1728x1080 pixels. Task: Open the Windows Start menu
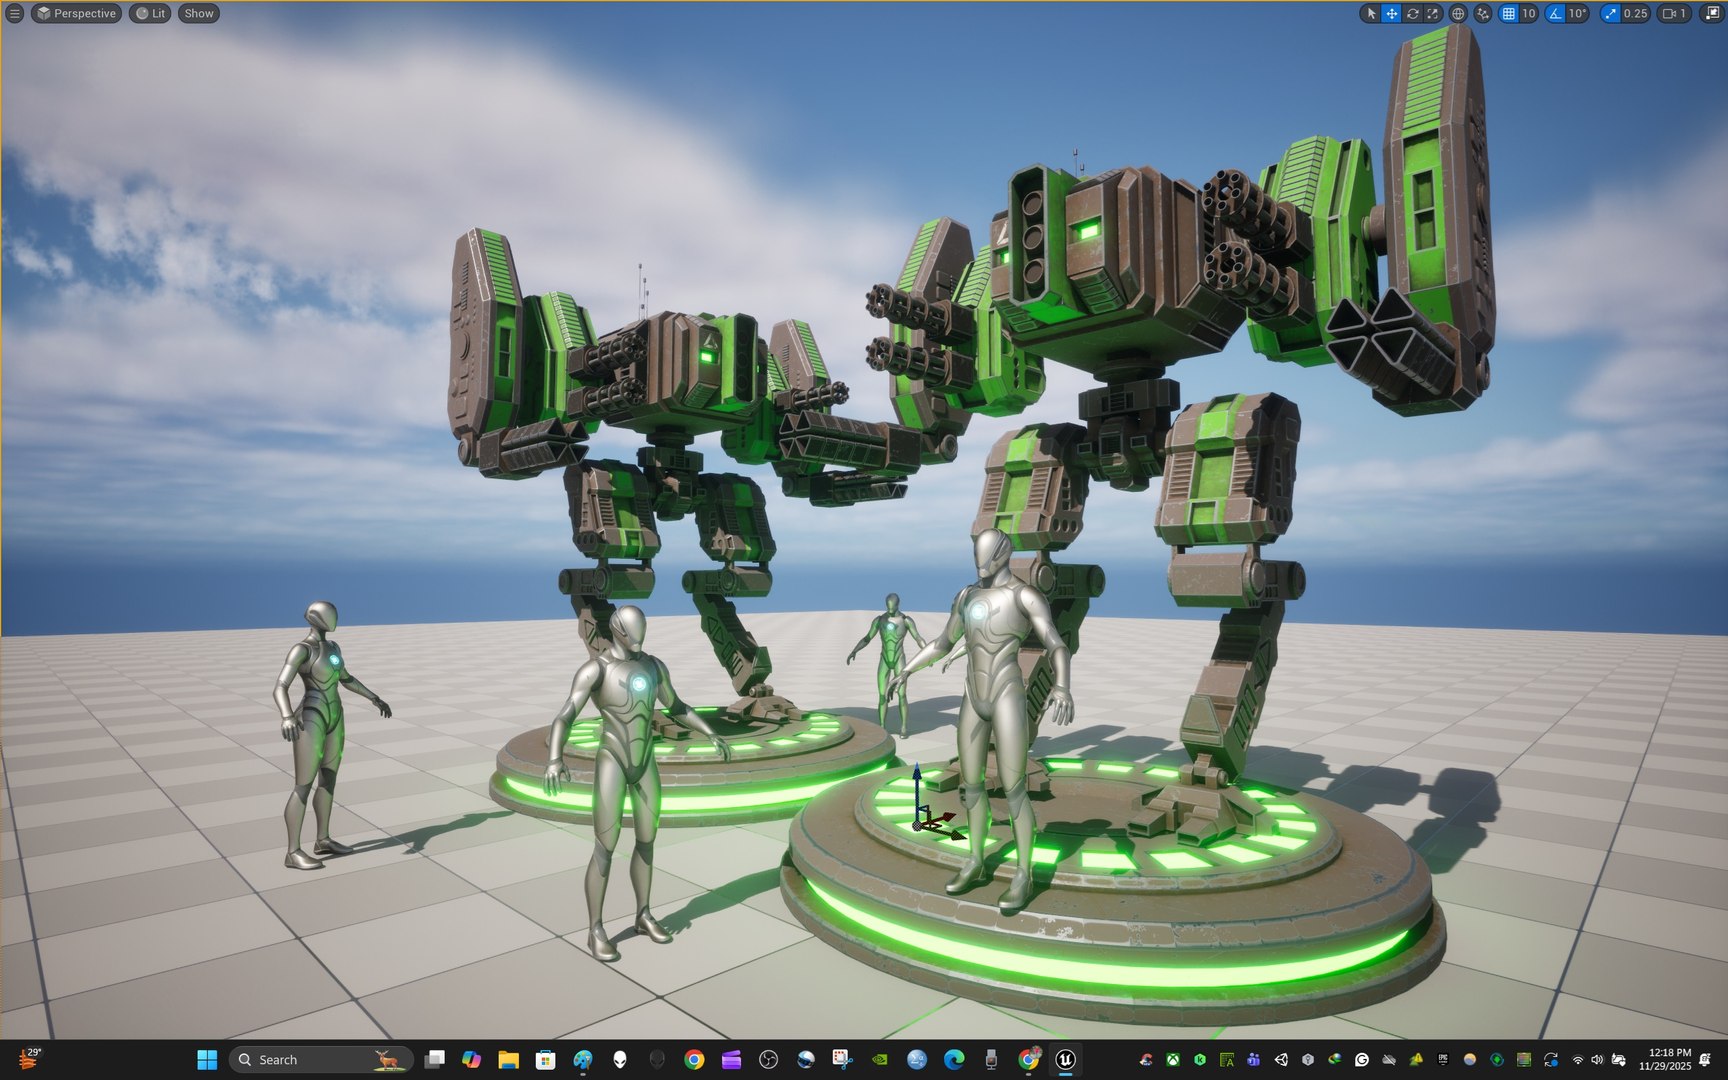coord(207,1060)
